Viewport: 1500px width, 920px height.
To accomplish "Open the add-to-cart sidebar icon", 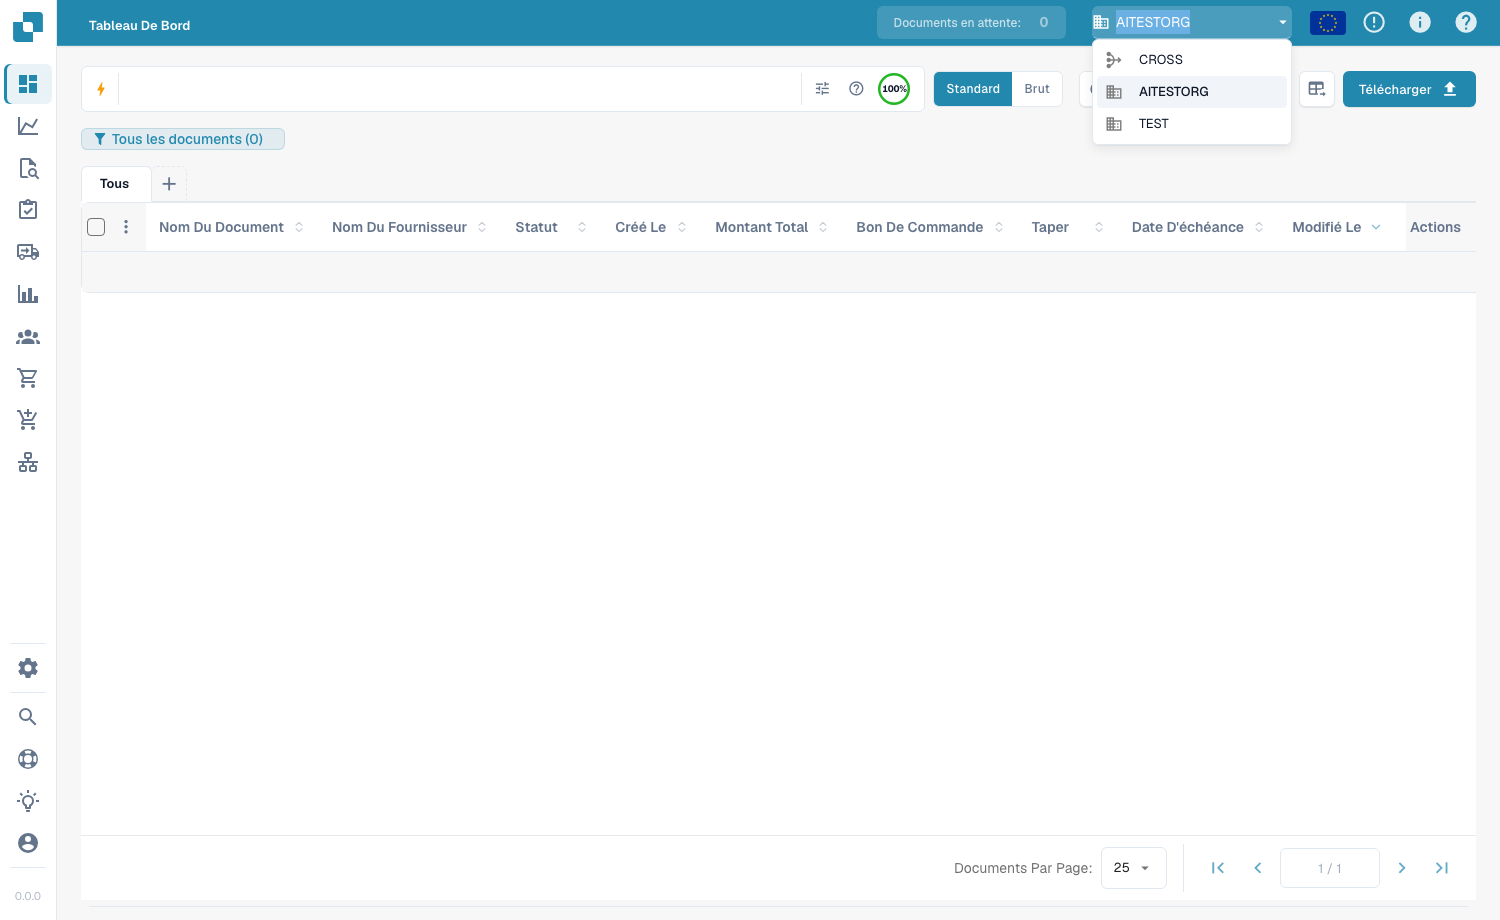I will 28,420.
